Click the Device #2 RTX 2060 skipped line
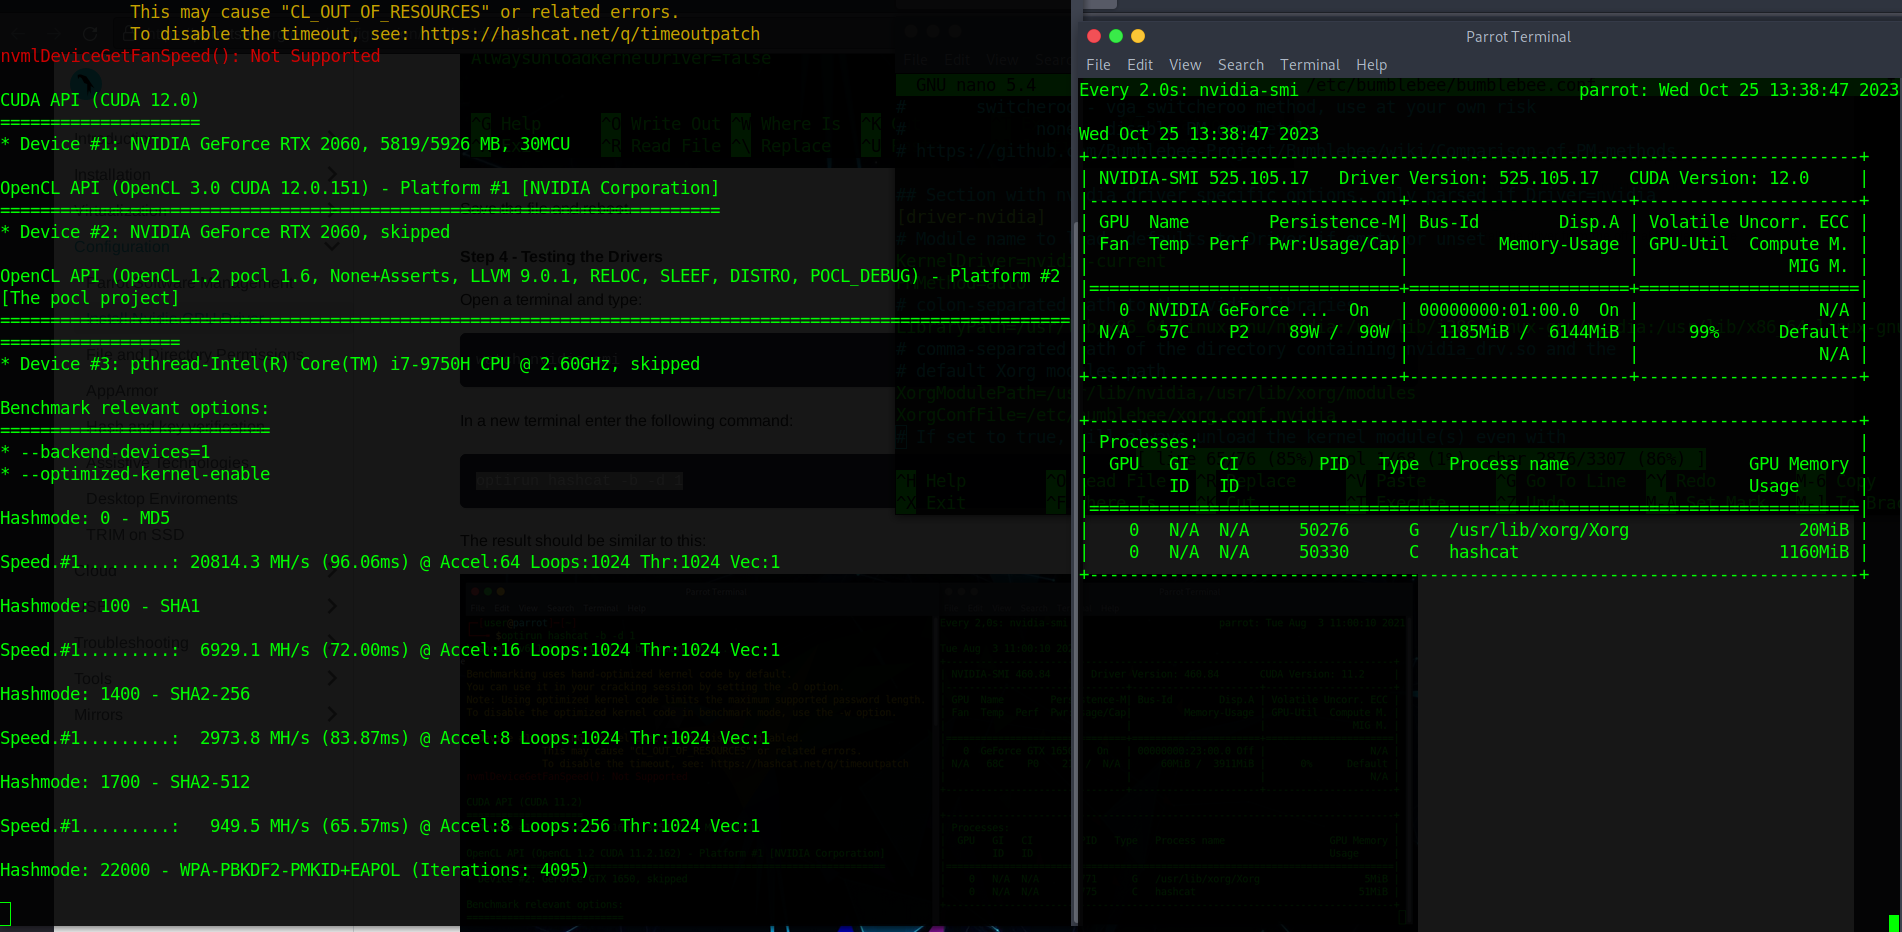 pos(225,232)
